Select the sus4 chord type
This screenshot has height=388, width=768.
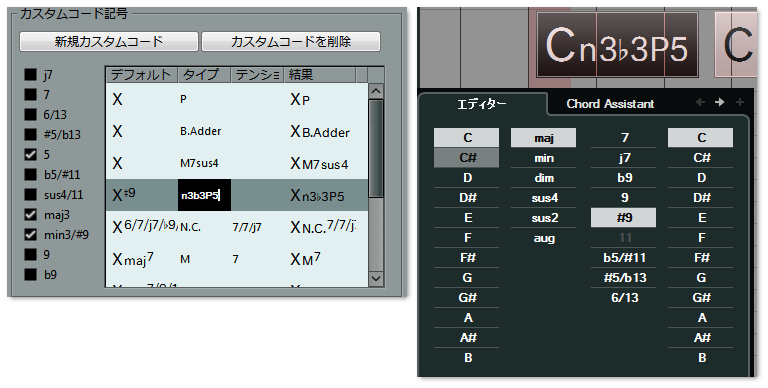point(543,198)
